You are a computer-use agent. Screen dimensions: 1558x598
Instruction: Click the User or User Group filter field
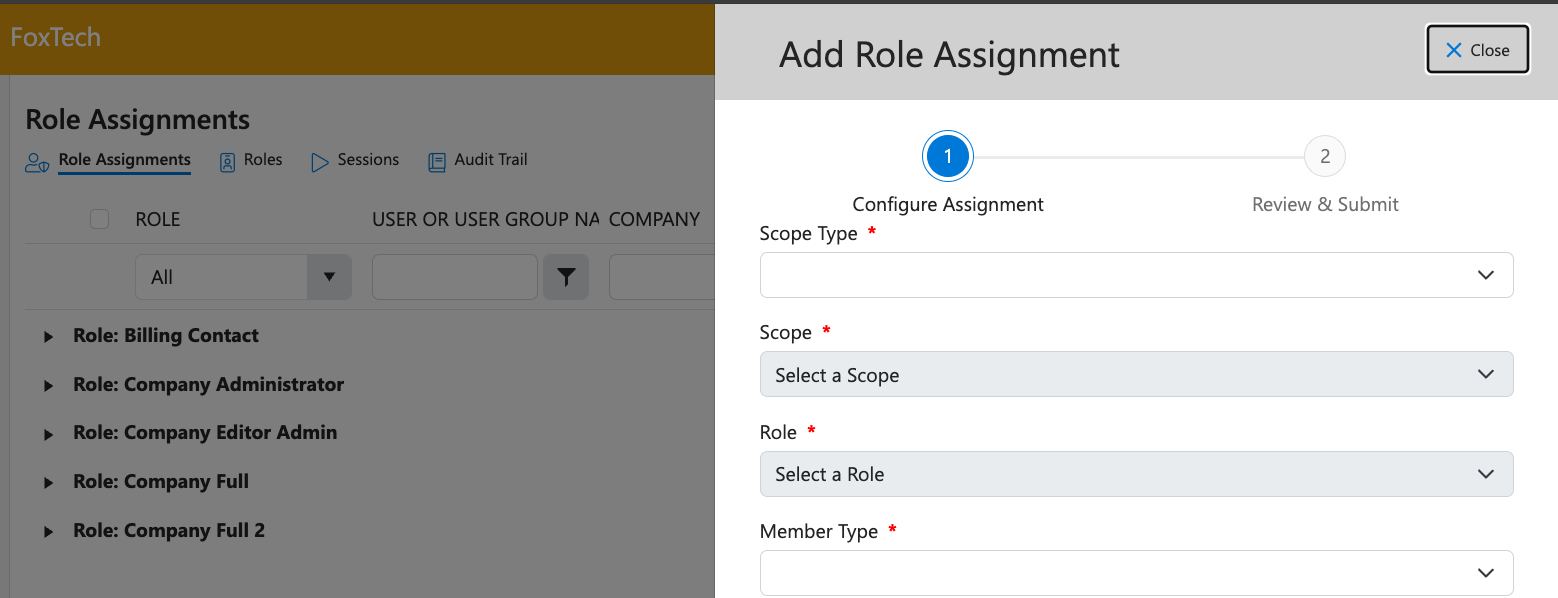(x=455, y=277)
